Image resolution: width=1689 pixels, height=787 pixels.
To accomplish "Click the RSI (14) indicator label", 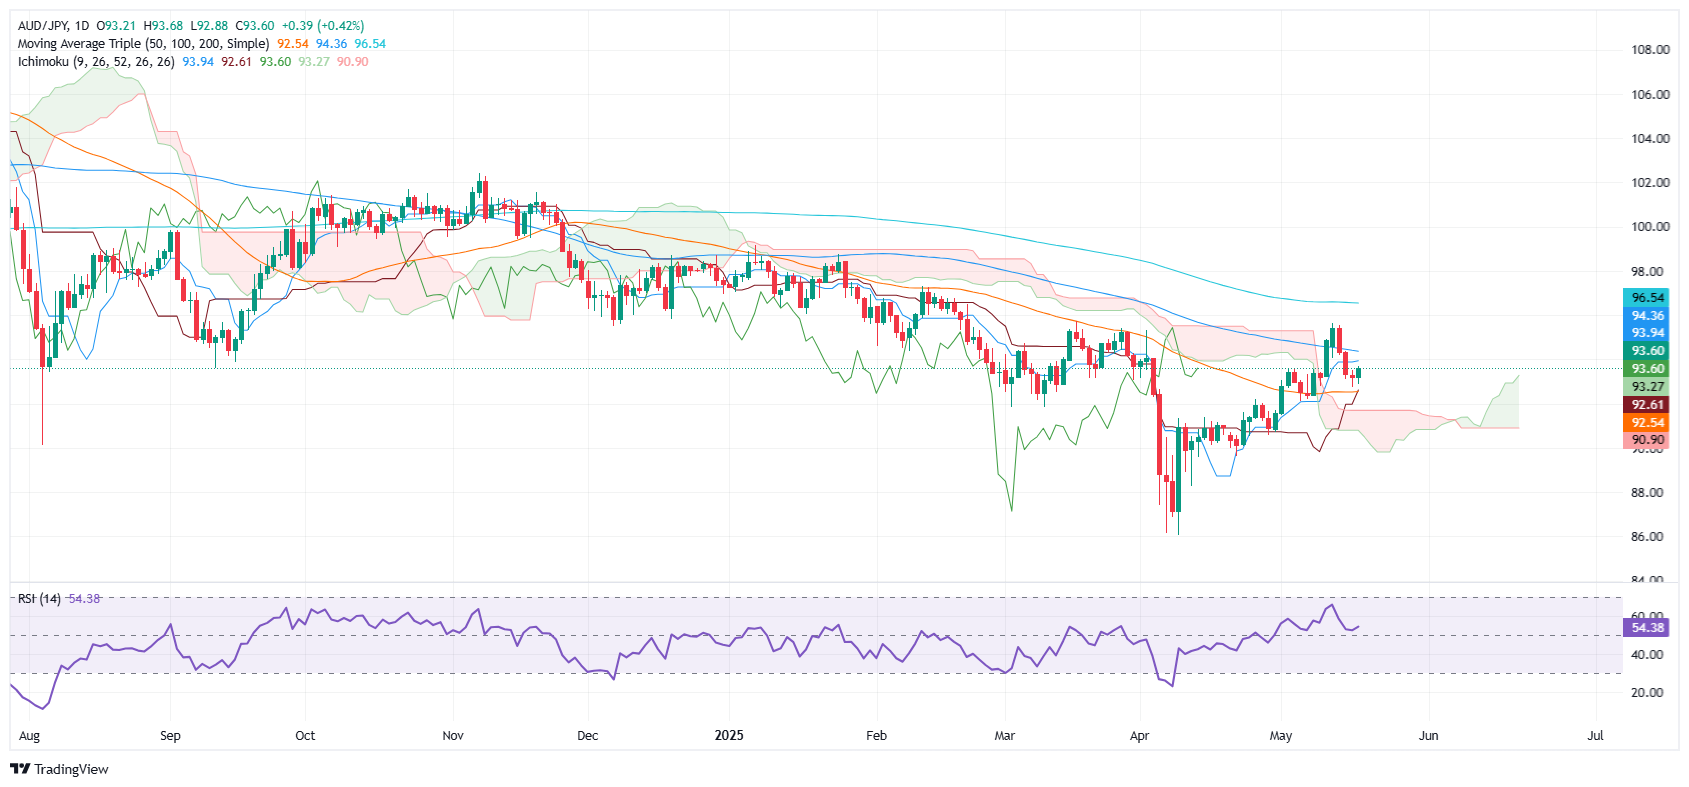I will (x=39, y=599).
